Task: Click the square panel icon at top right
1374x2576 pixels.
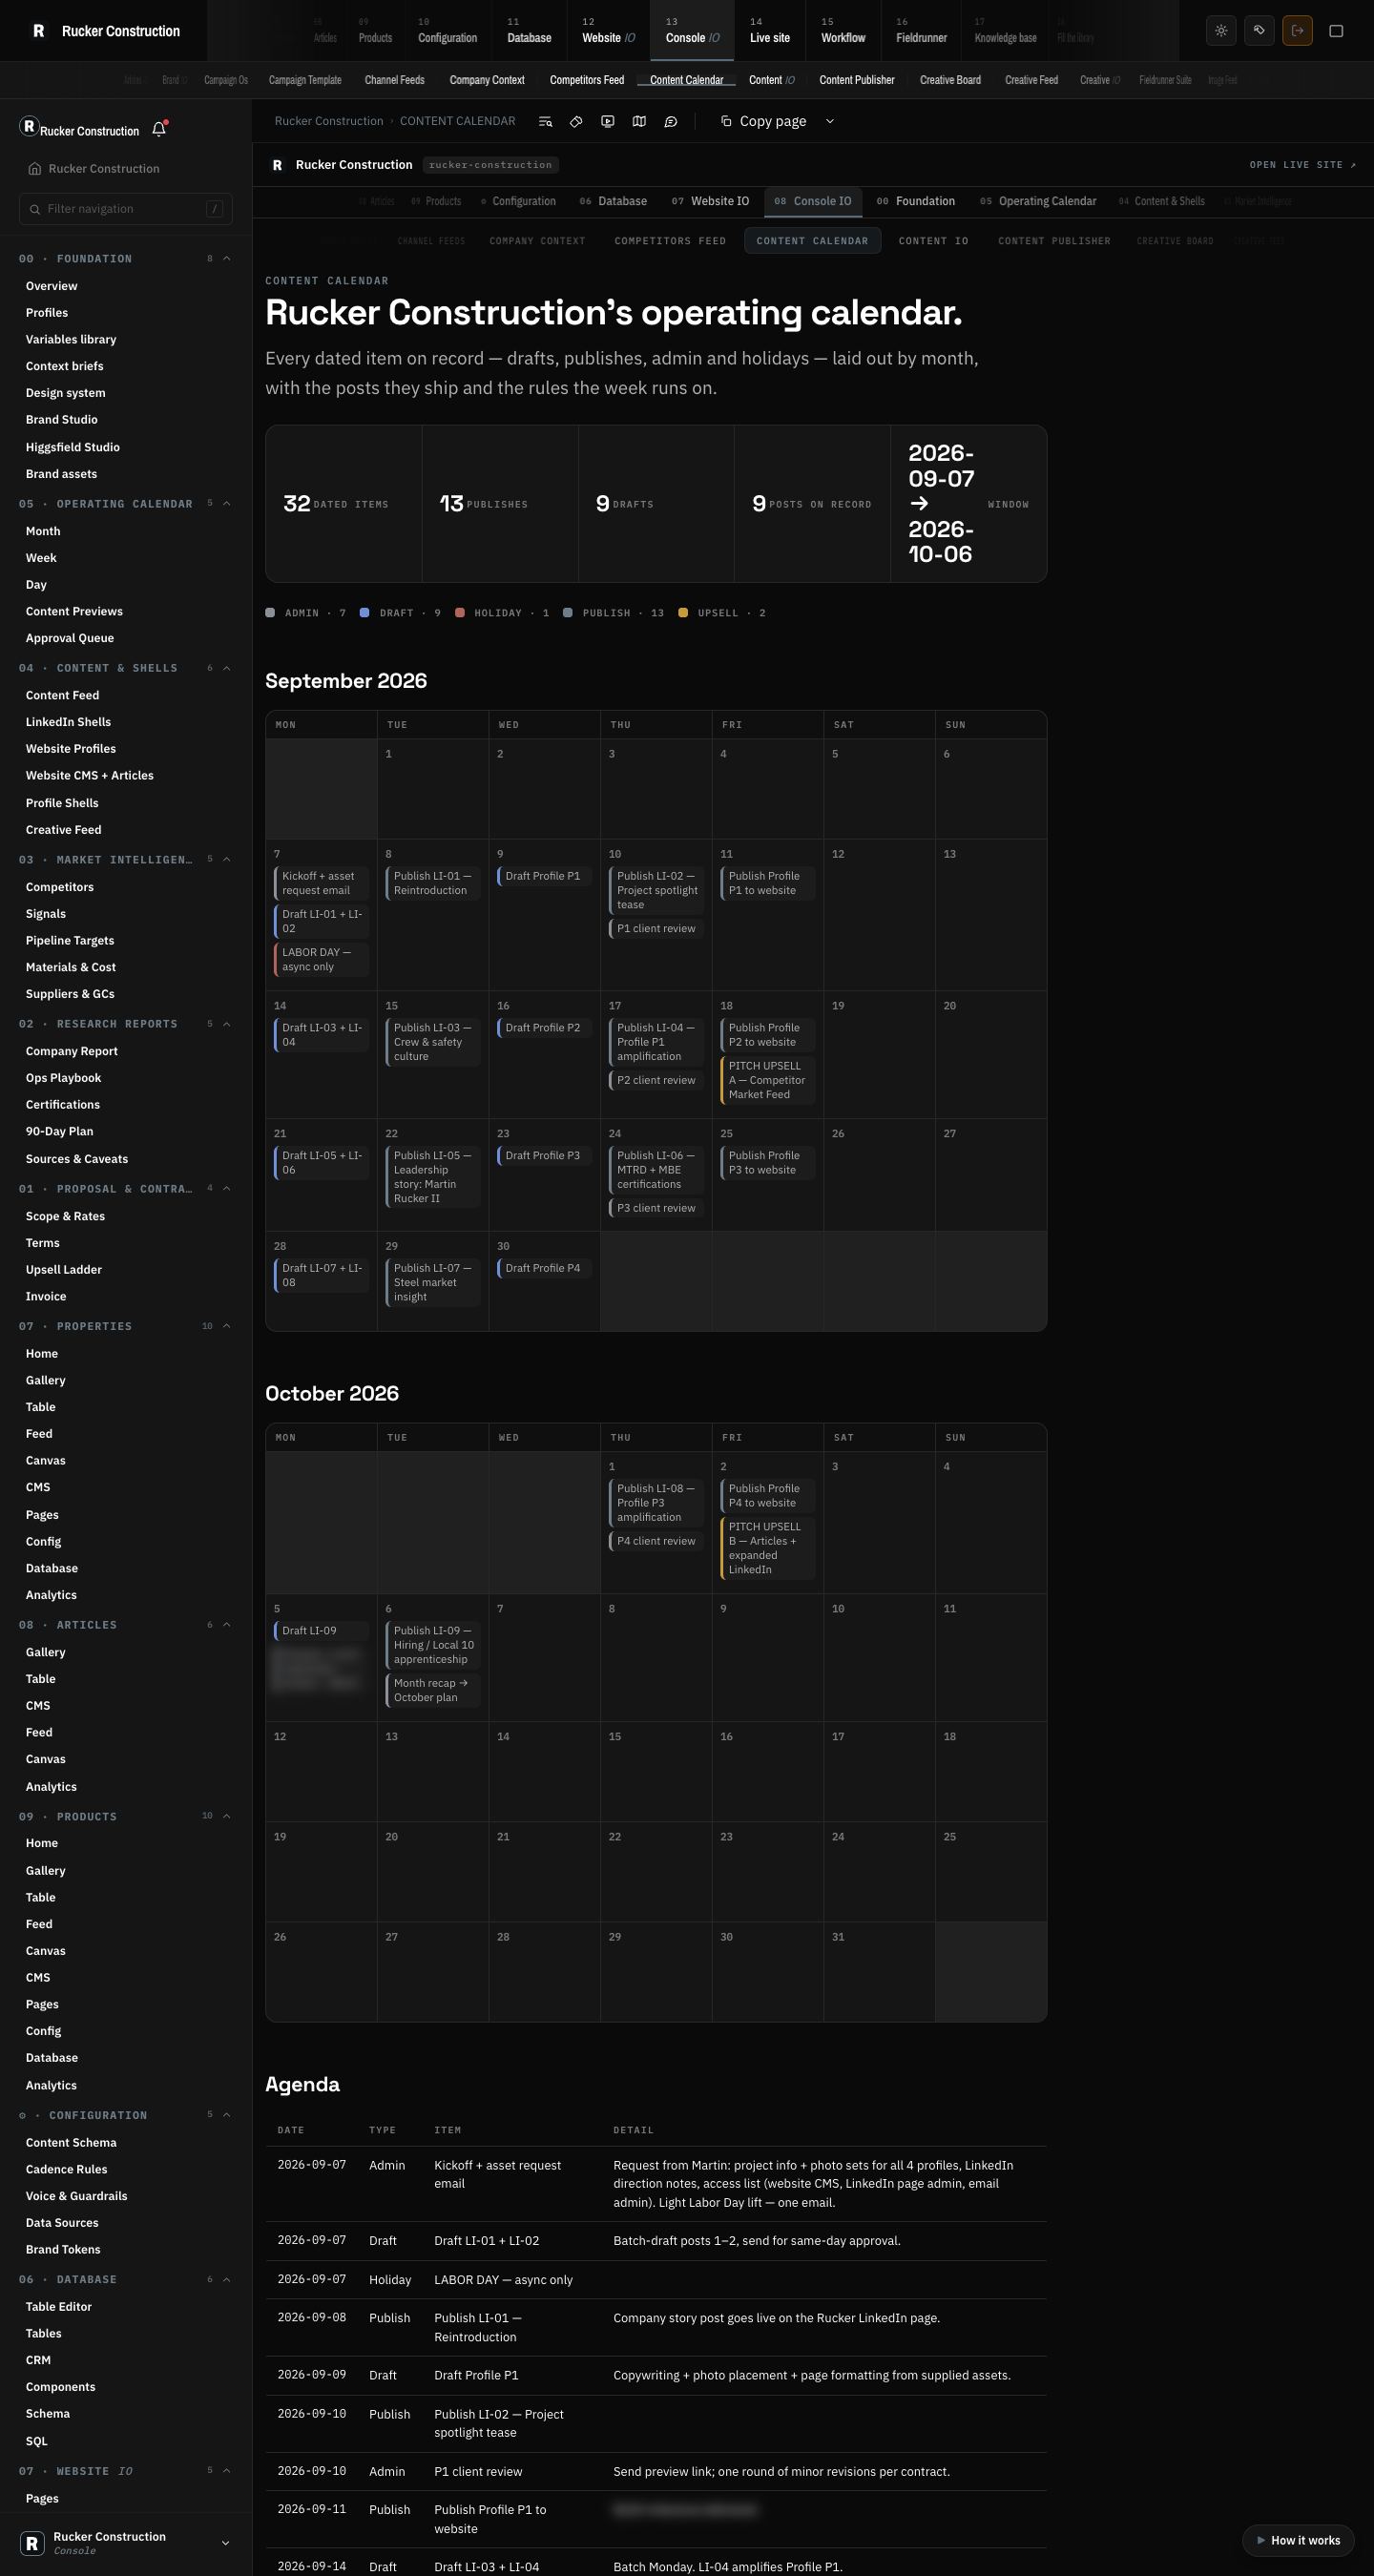Action: (1336, 31)
